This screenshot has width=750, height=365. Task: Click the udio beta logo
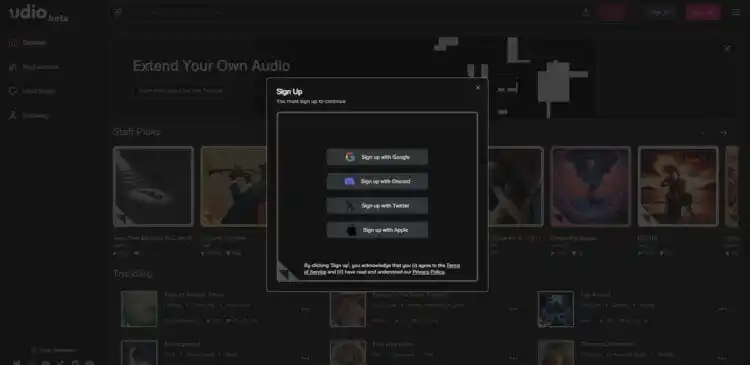pyautogui.click(x=38, y=13)
